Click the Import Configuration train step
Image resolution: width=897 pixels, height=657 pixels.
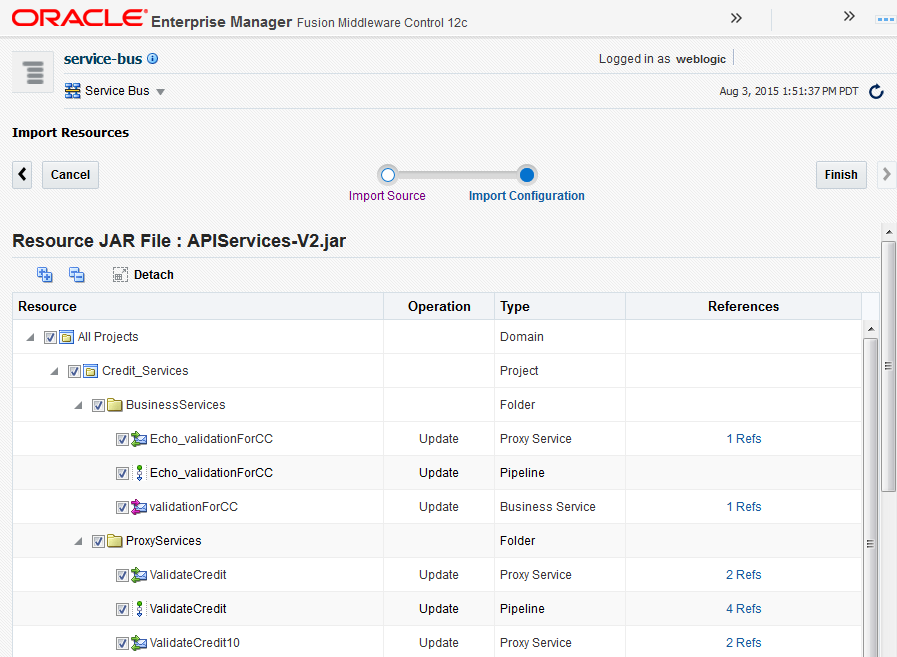[x=527, y=196]
